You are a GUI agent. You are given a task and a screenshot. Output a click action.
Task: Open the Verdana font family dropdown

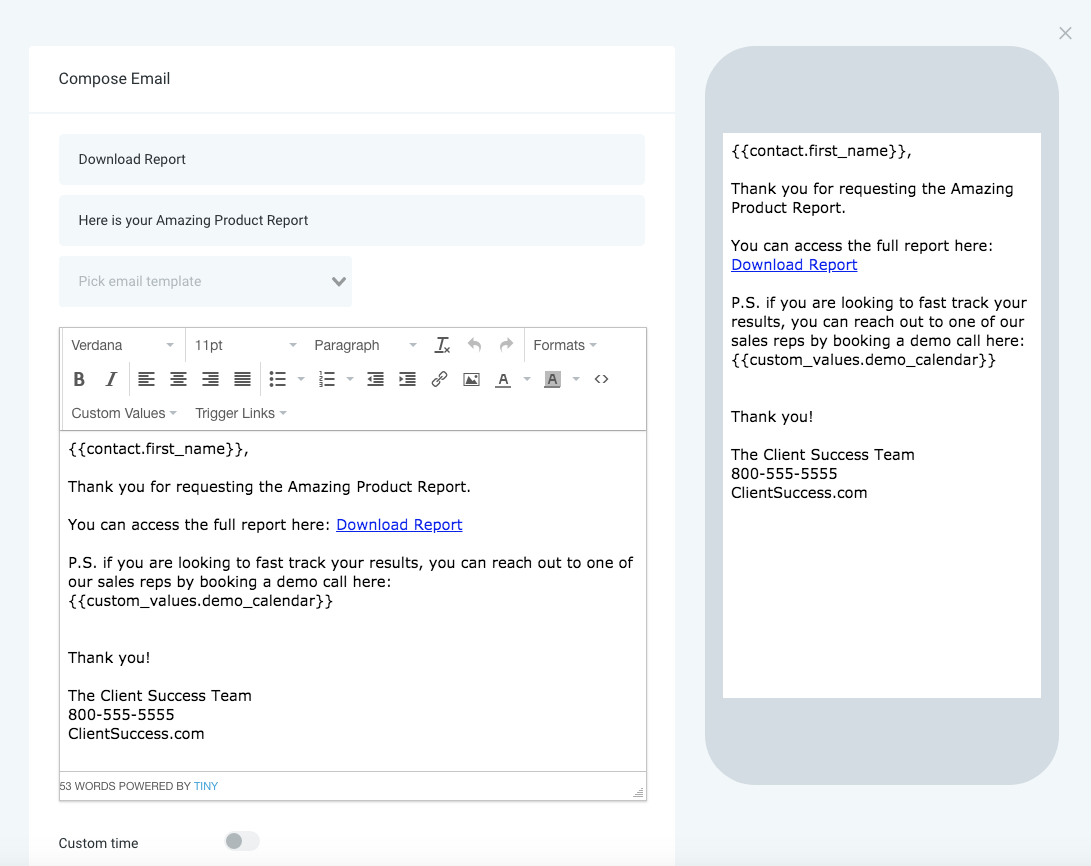pyautogui.click(x=122, y=345)
